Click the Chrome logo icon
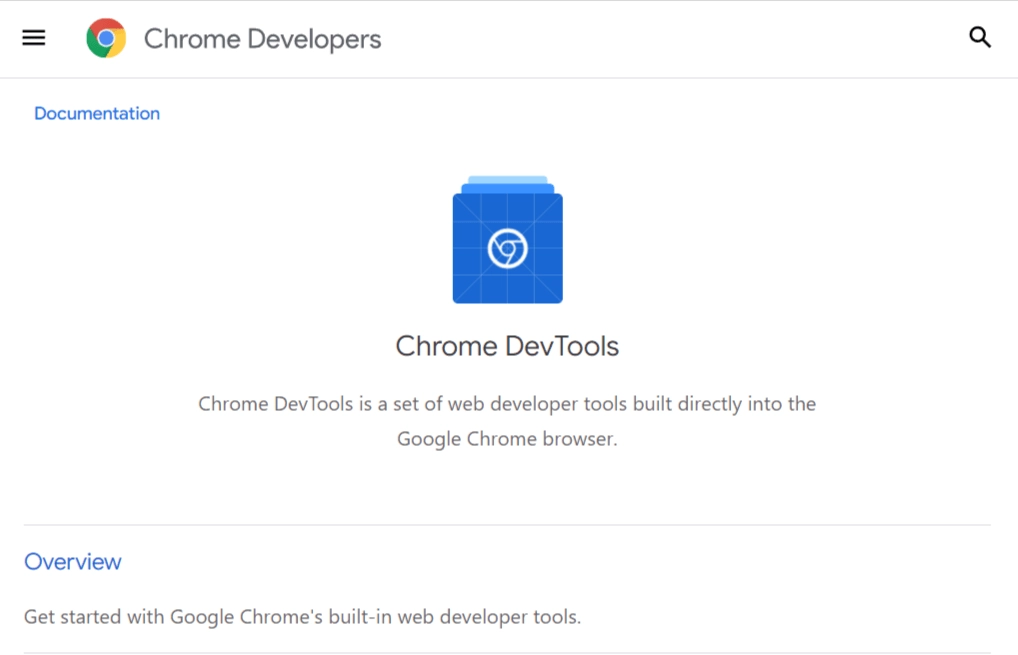The height and width of the screenshot is (655, 1018). coord(106,38)
